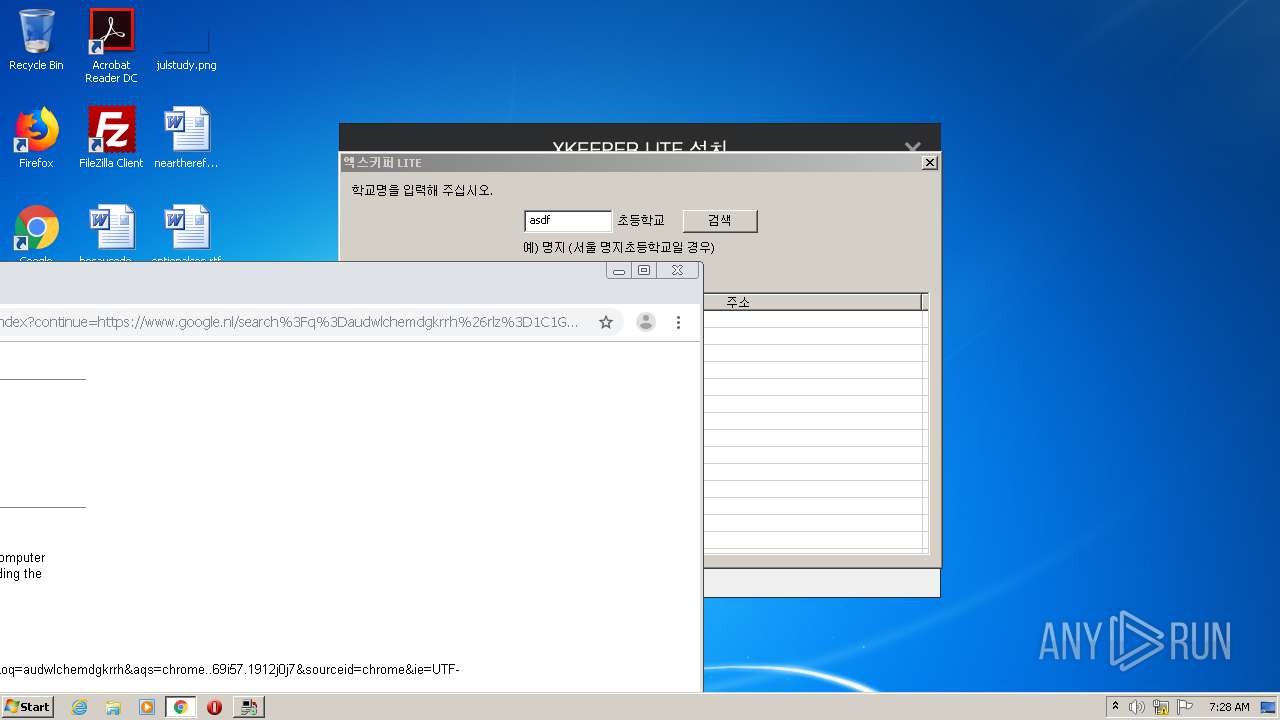Click the 7:28 AM taskbar clock
Viewport: 1280px width, 720px height.
(x=1229, y=707)
